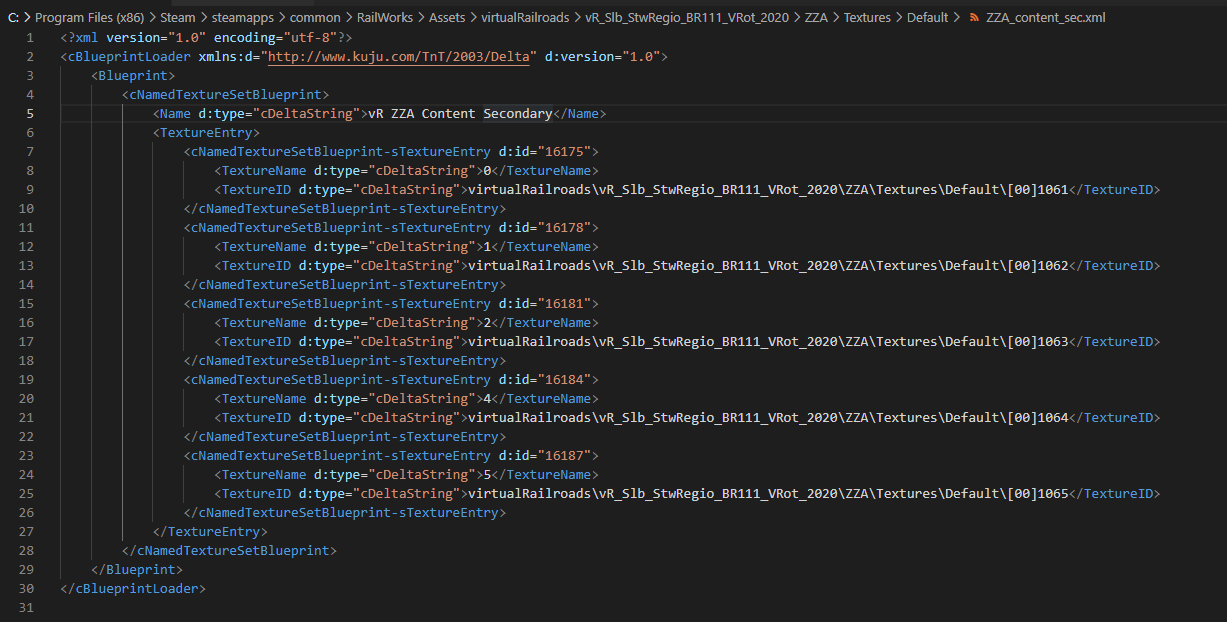Screen dimensions: 1227x622
Task: Select ZZA_content_sec.xml in the breadcrumb
Action: [1046, 18]
